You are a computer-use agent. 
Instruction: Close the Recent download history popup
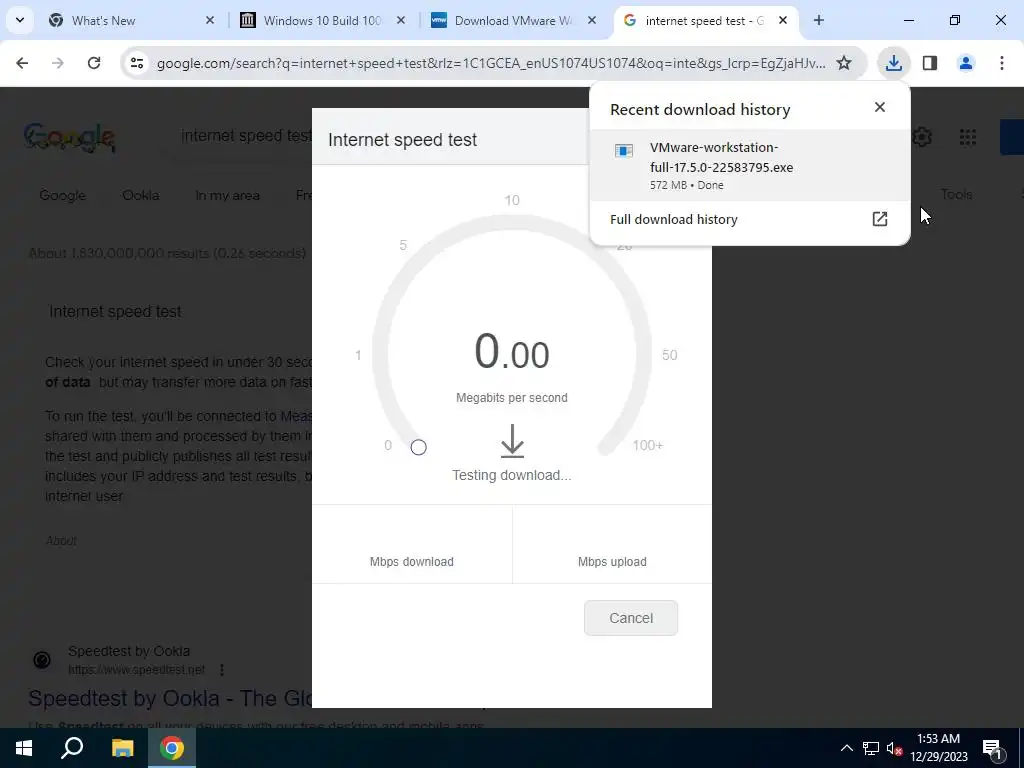[x=880, y=107]
